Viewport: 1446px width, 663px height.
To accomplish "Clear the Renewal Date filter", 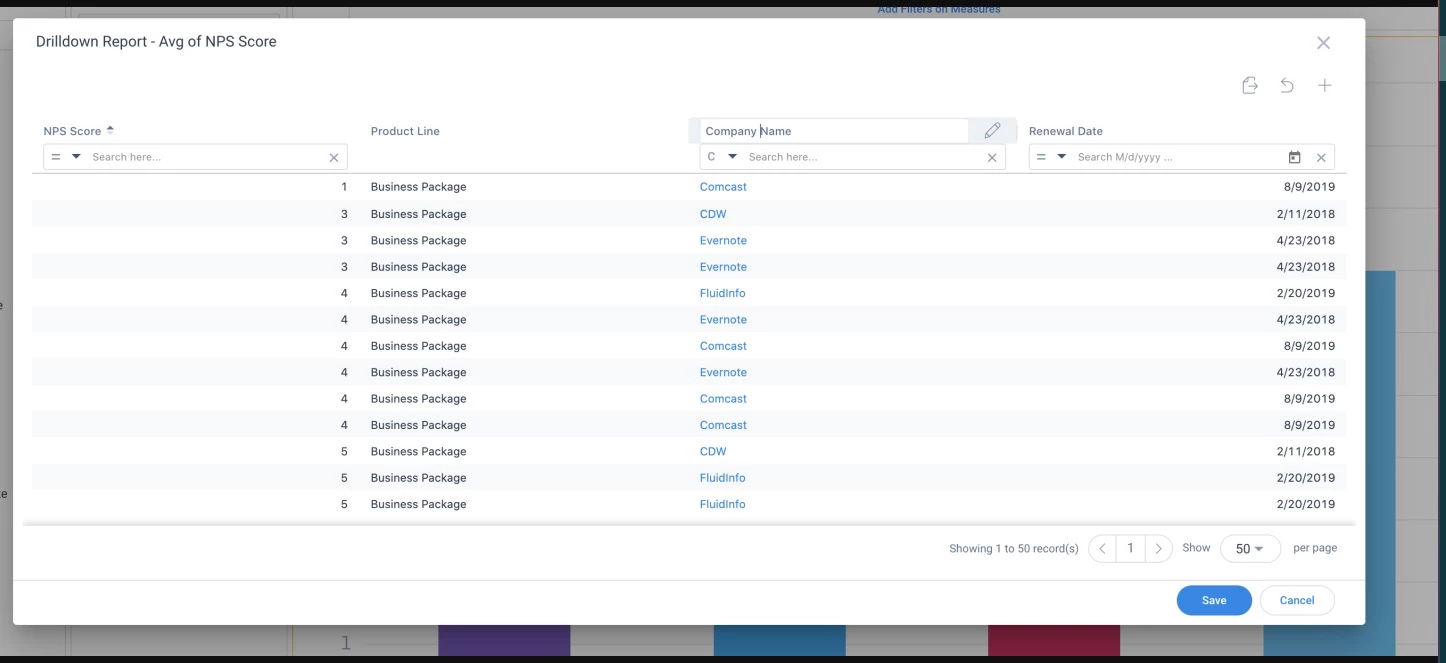I will (1321, 158).
